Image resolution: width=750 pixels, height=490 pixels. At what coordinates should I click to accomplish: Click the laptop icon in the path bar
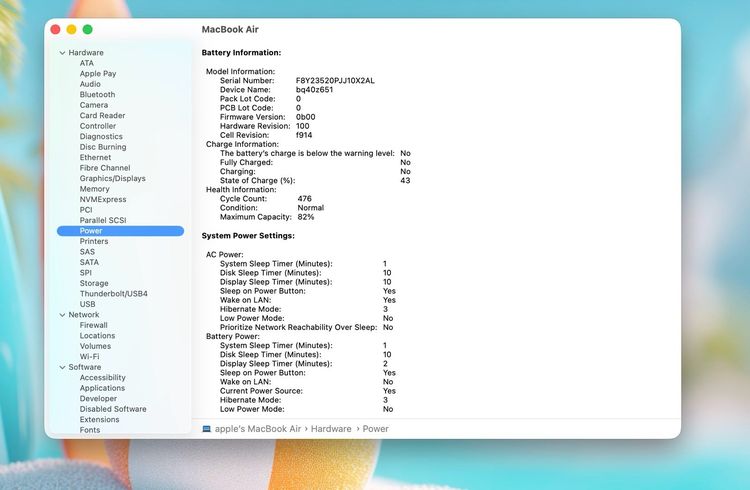pos(207,429)
